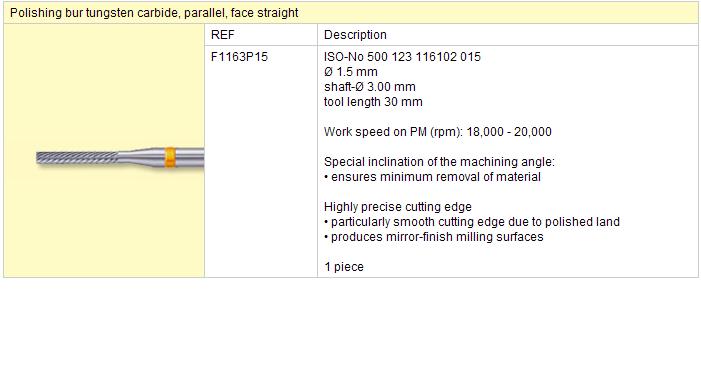Viewport: 701px width, 391px height.
Task: Click the shaft-Ø 3.00 mm line
Action: point(369,87)
